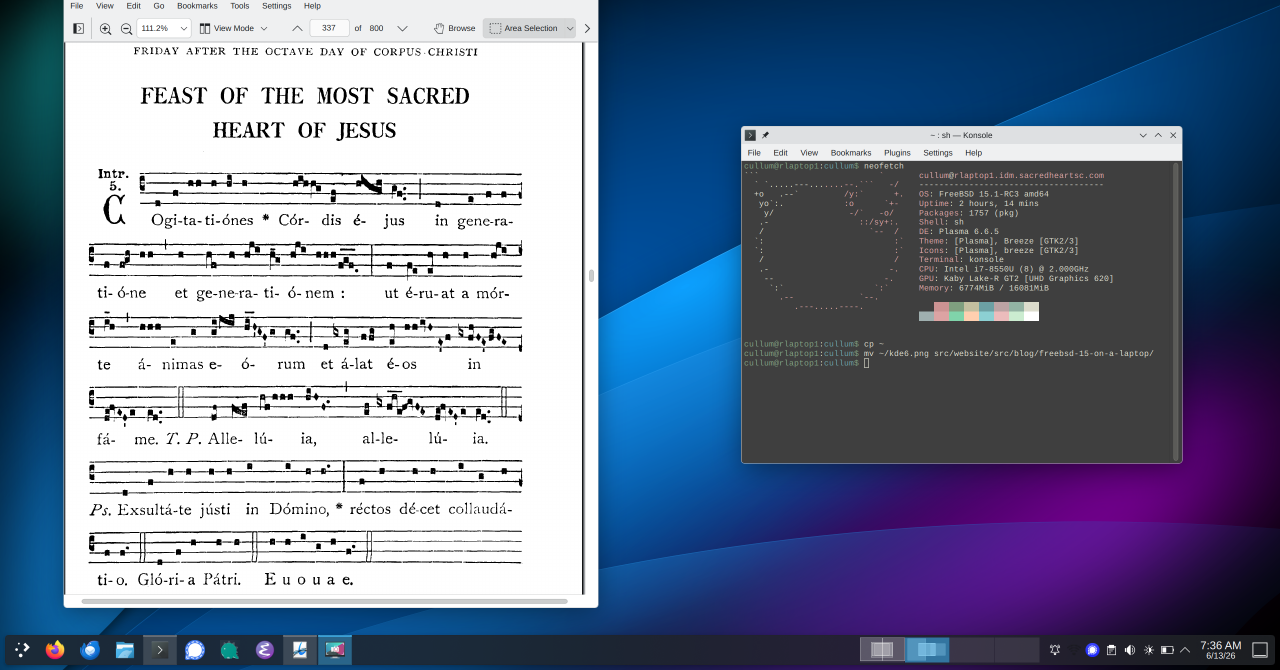Toggle the Okular sidebar panel icon
The width and height of the screenshot is (1280, 670).
79,28
